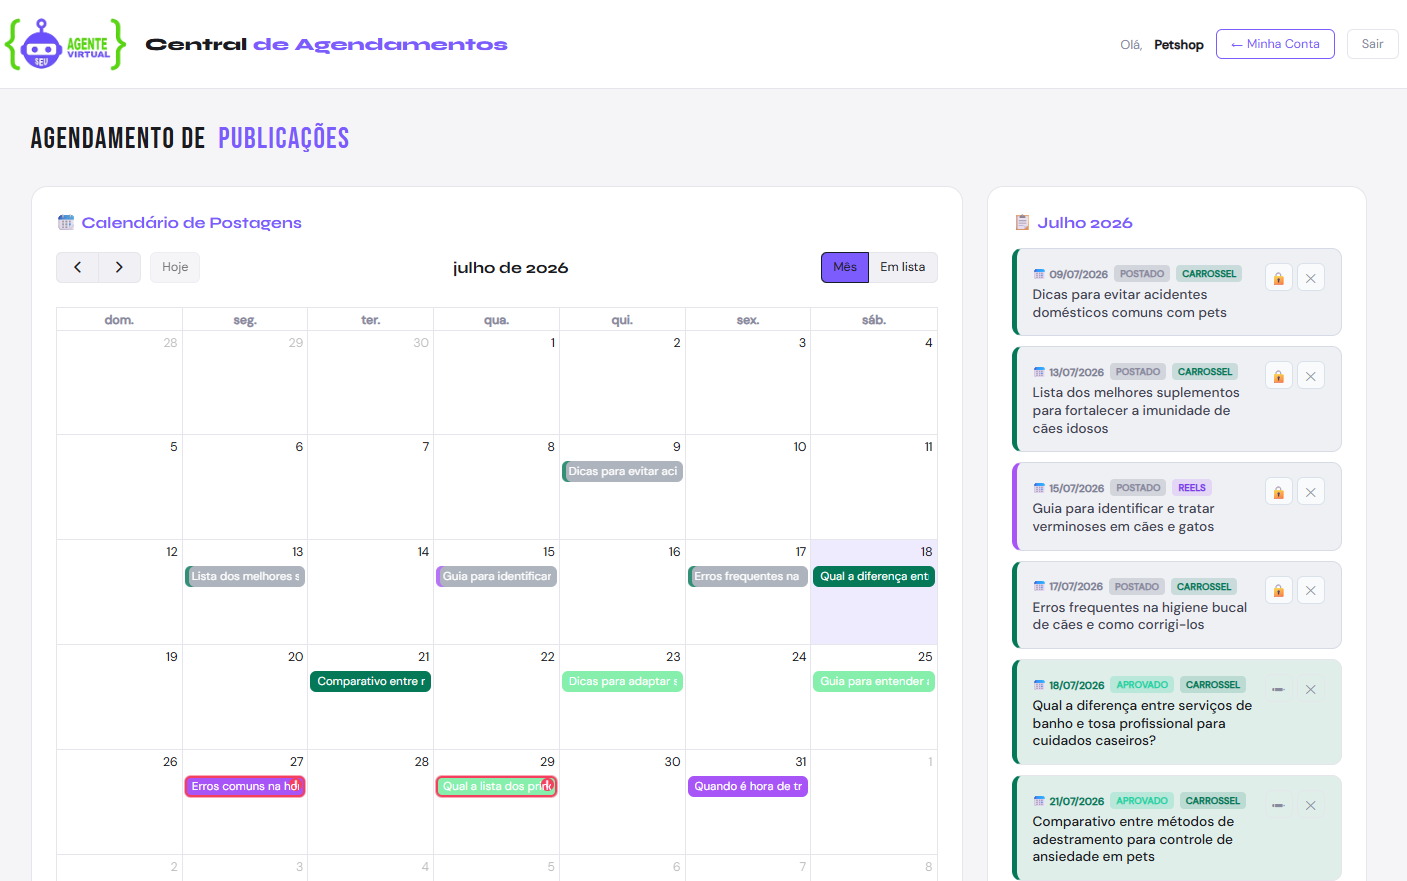1407x881 pixels.
Task: Open 'Comparativo entre' event on day 21
Action: 371,681
